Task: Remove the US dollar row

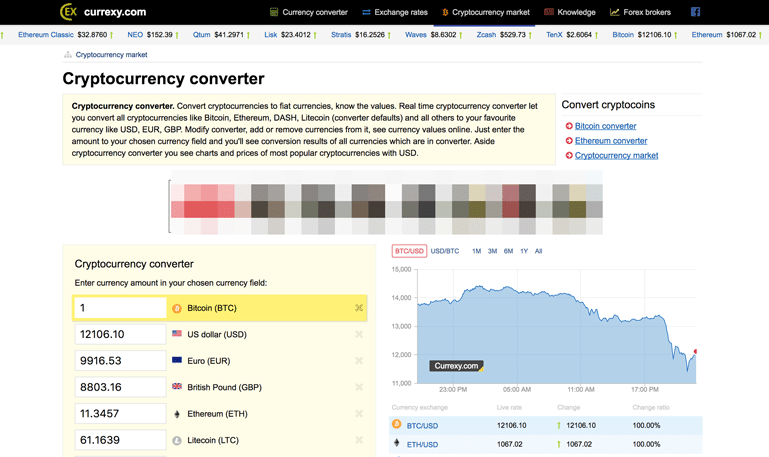Action: coord(359,334)
